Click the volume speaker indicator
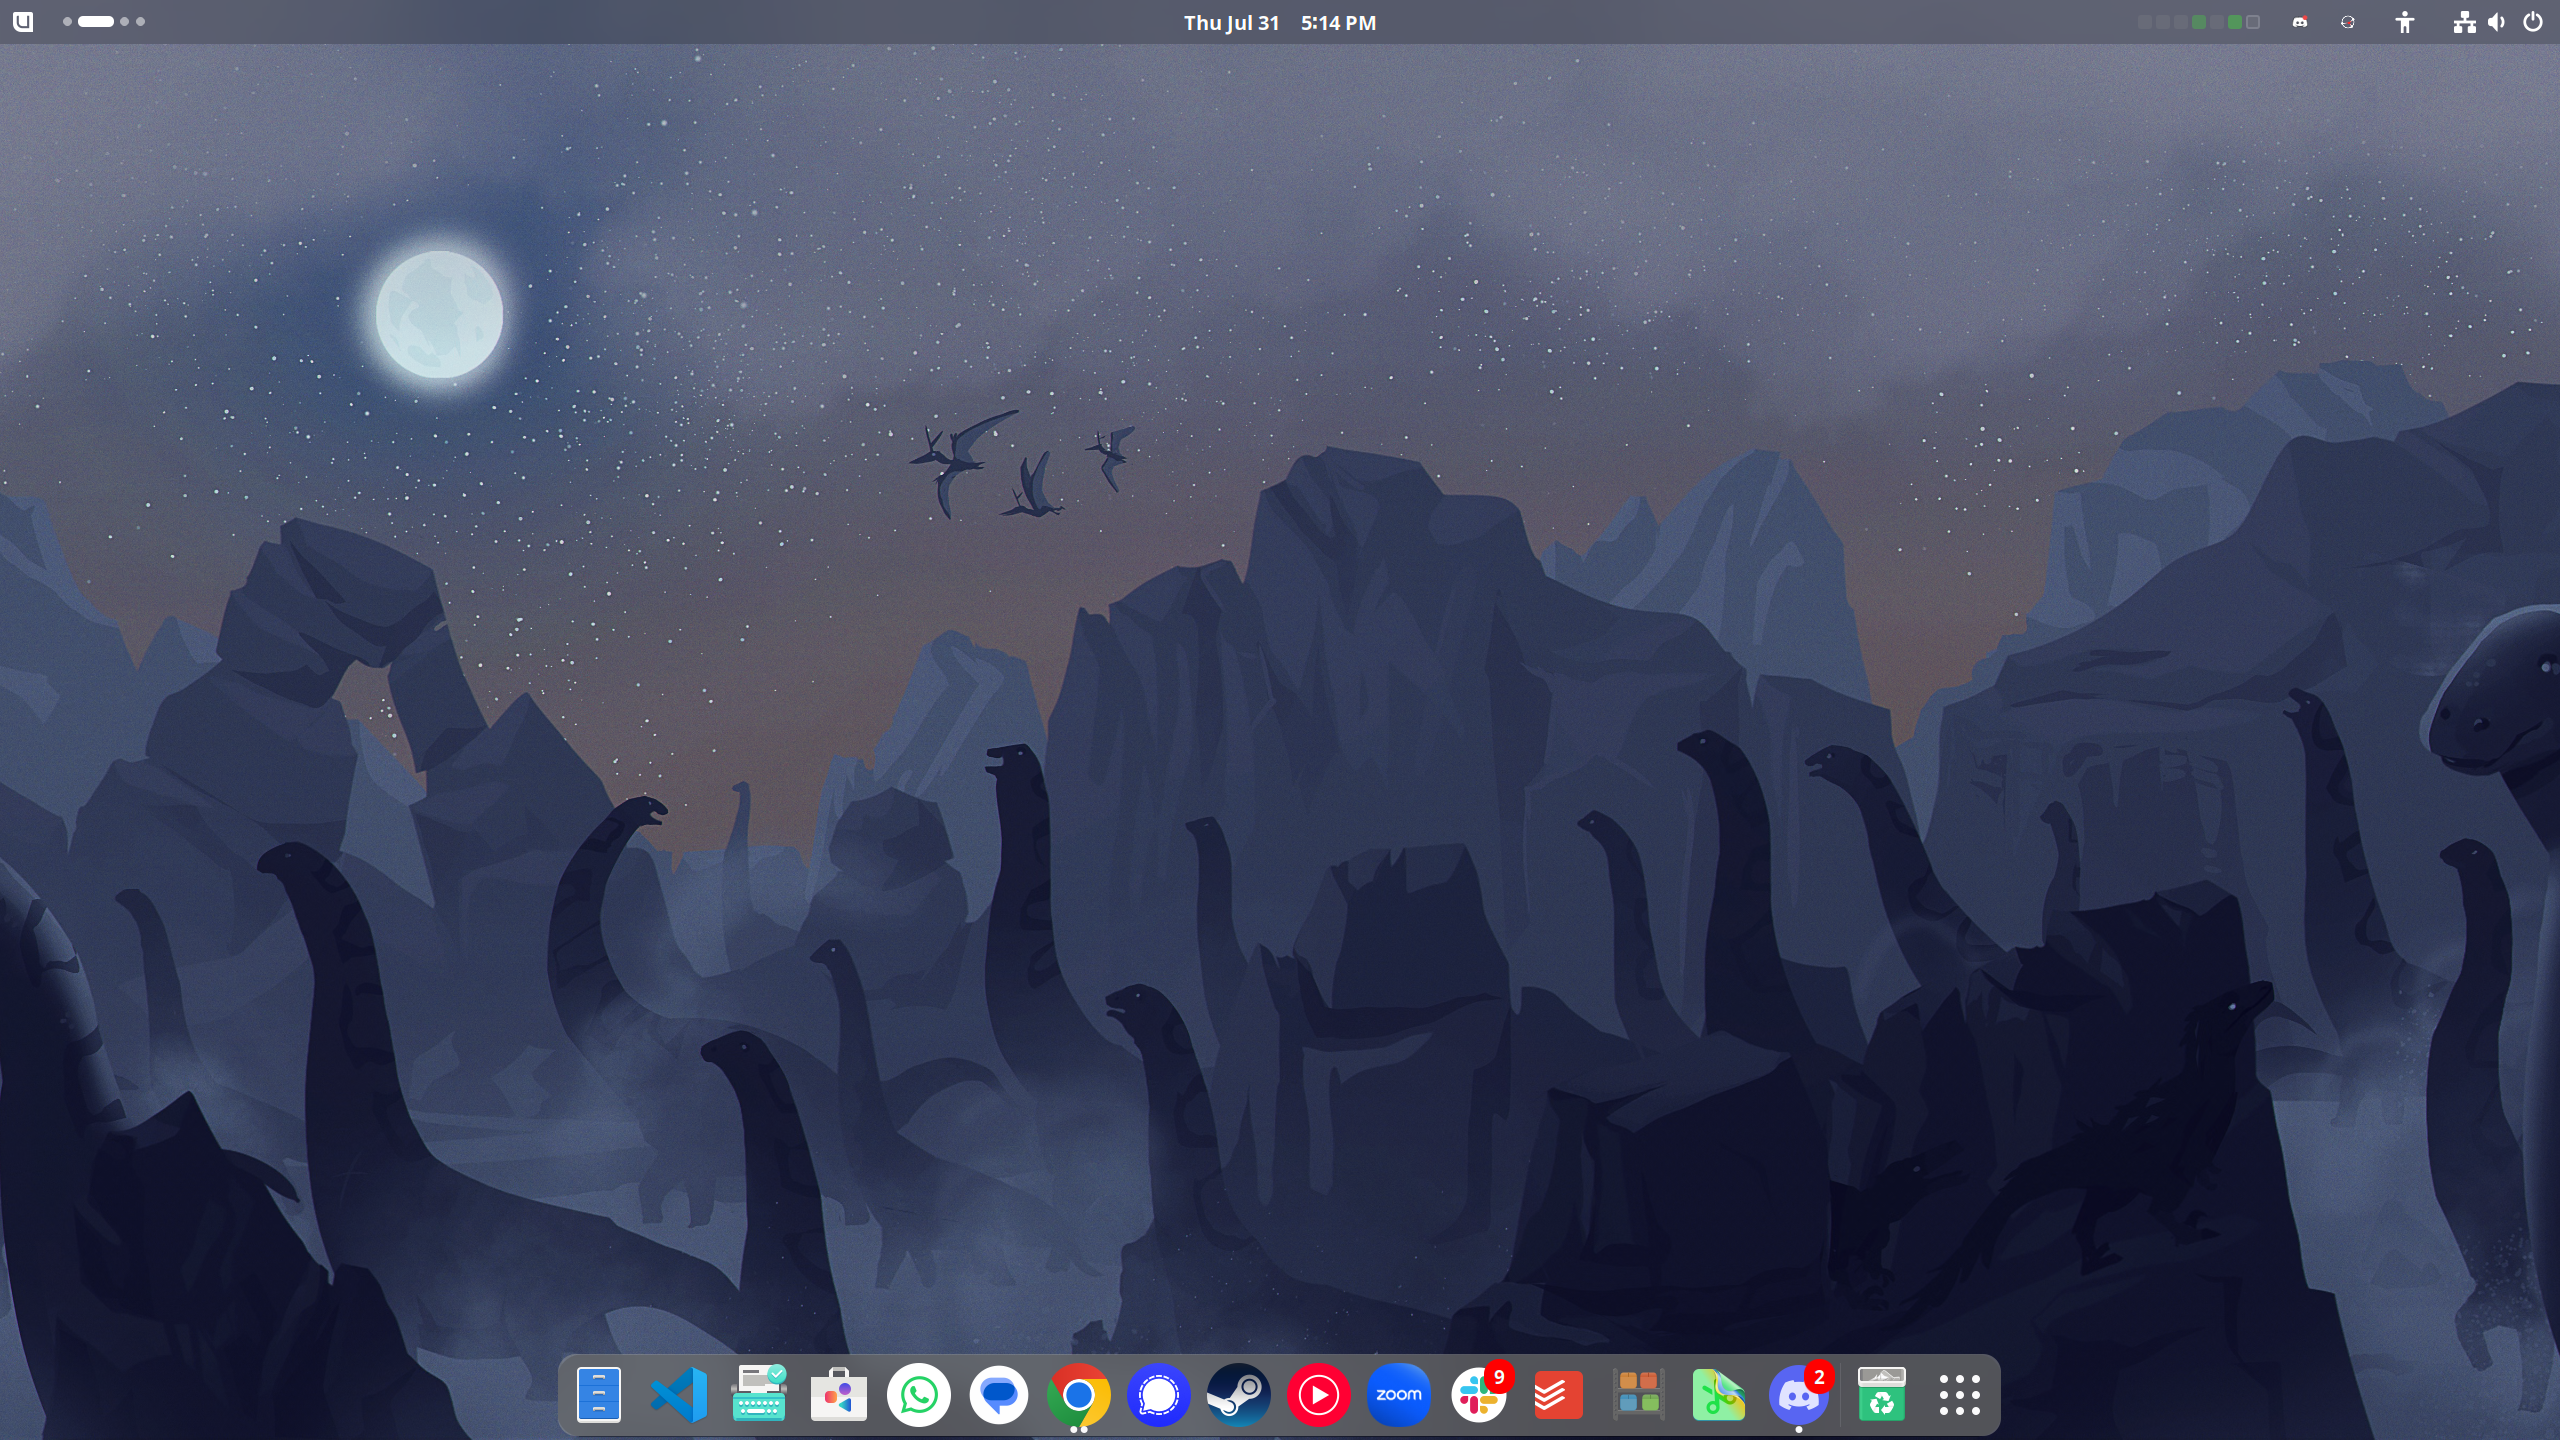This screenshot has width=2560, height=1440. pyautogui.click(x=2497, y=22)
